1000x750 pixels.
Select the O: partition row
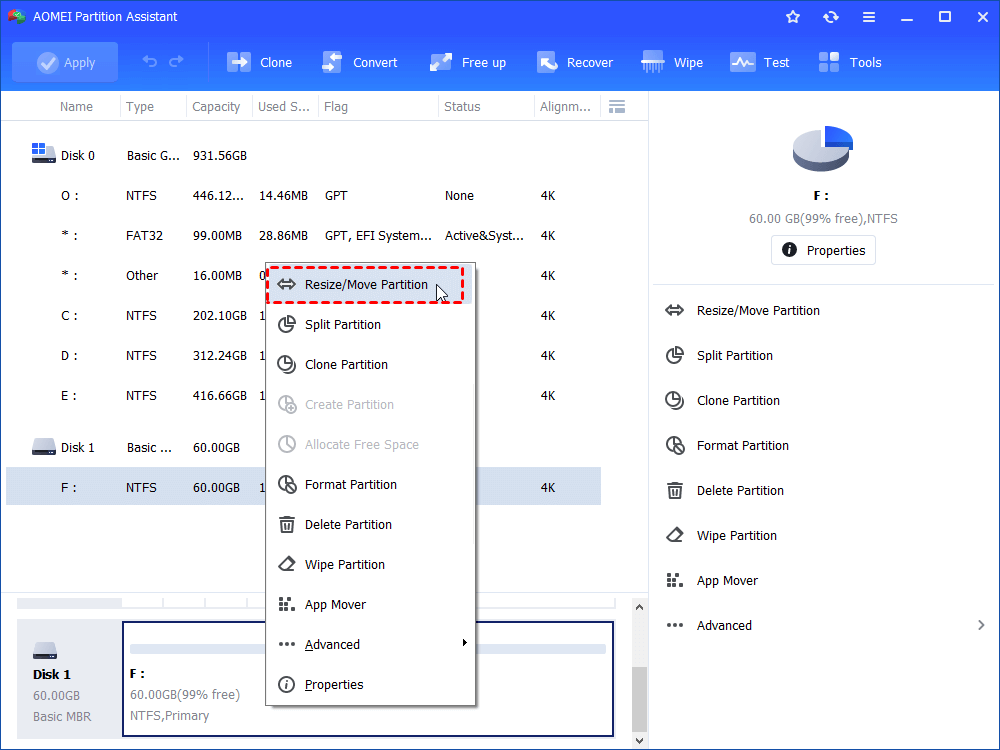(x=304, y=196)
